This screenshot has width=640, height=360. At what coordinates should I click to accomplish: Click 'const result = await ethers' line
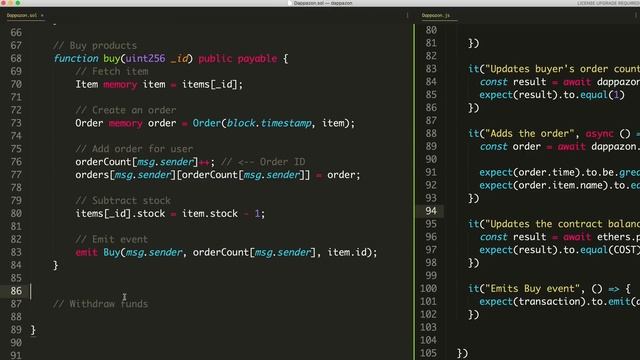point(559,237)
